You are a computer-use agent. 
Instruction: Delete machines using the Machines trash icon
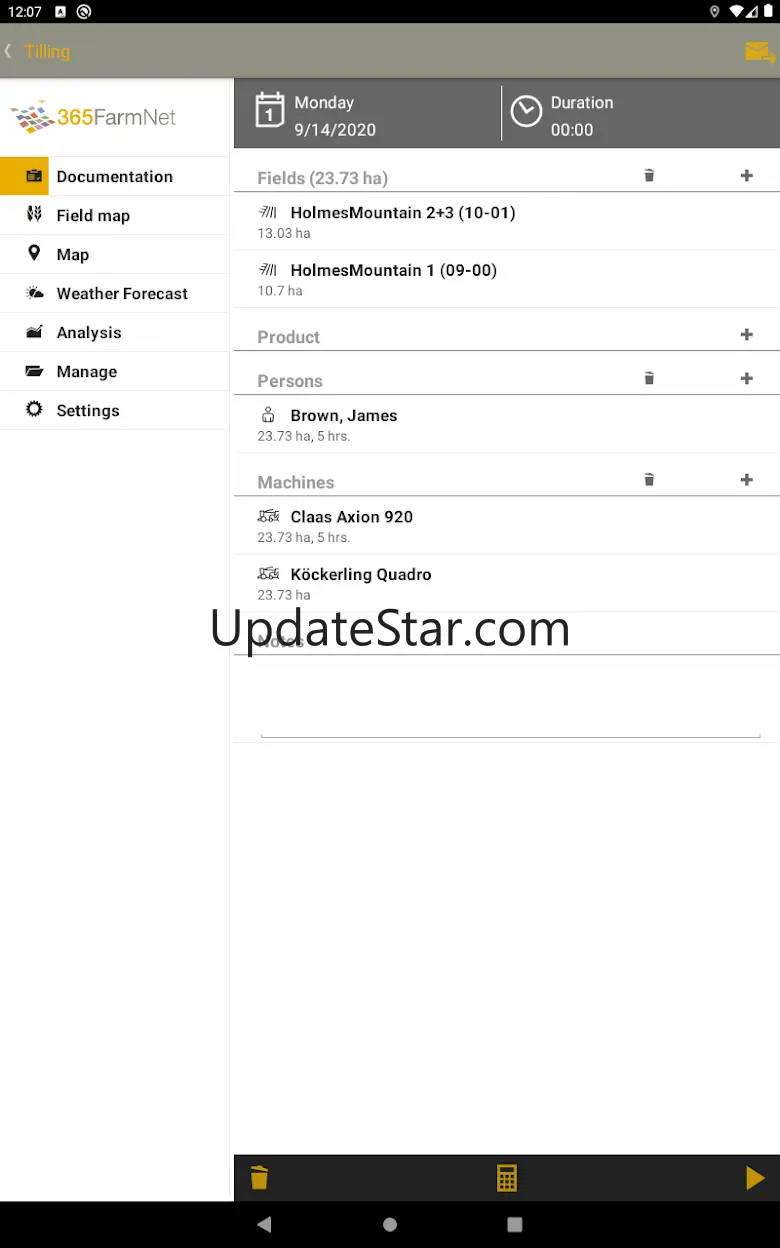pos(649,480)
